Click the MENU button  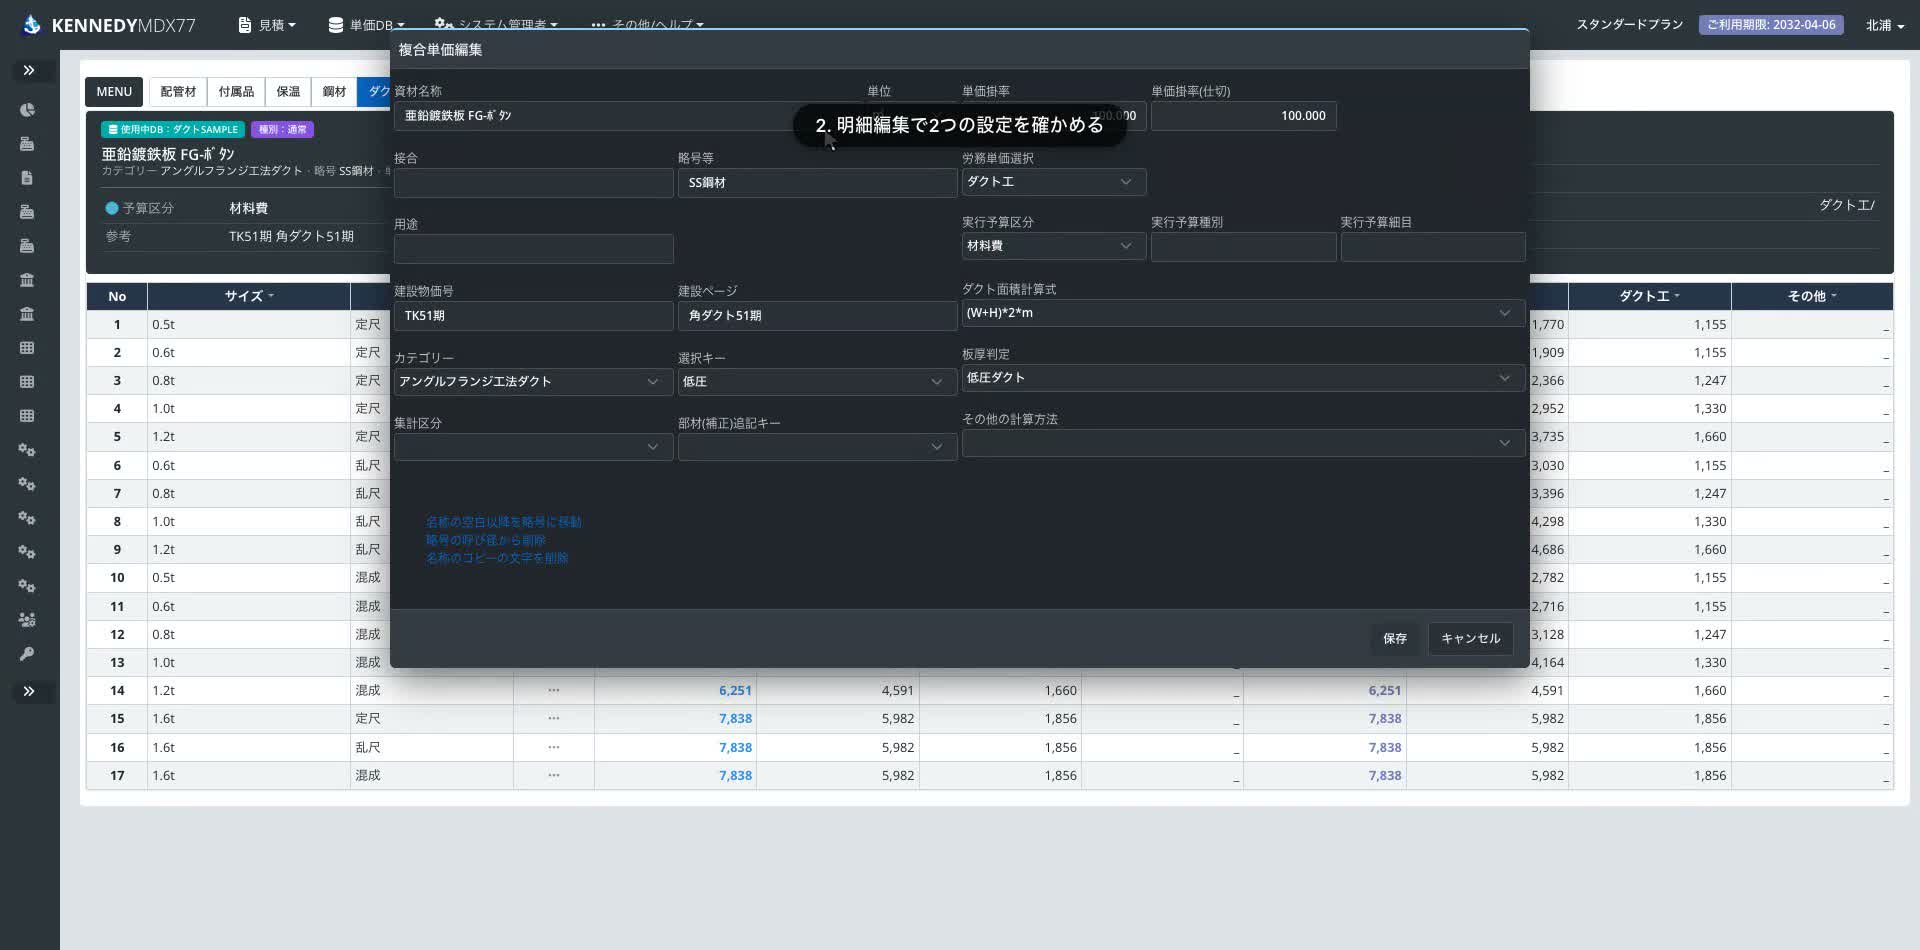click(x=114, y=92)
